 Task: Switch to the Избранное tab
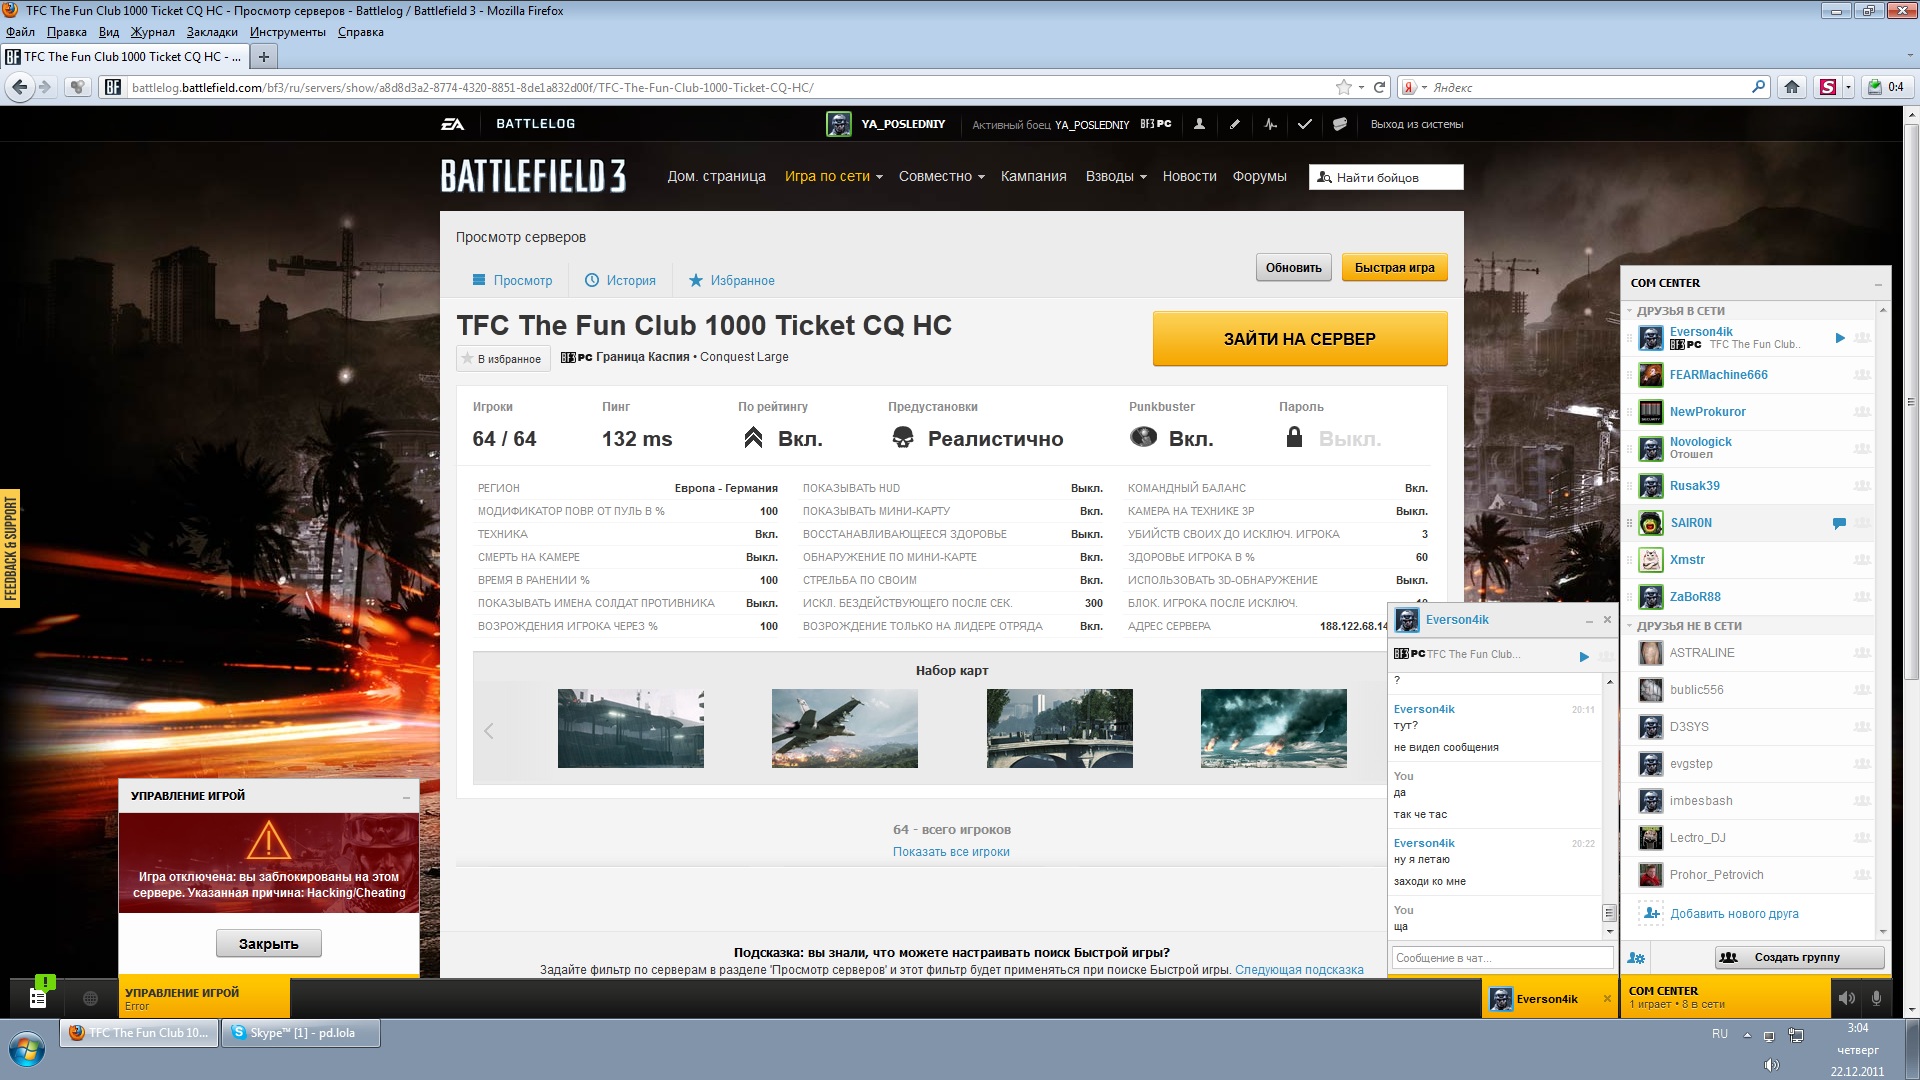coord(731,280)
